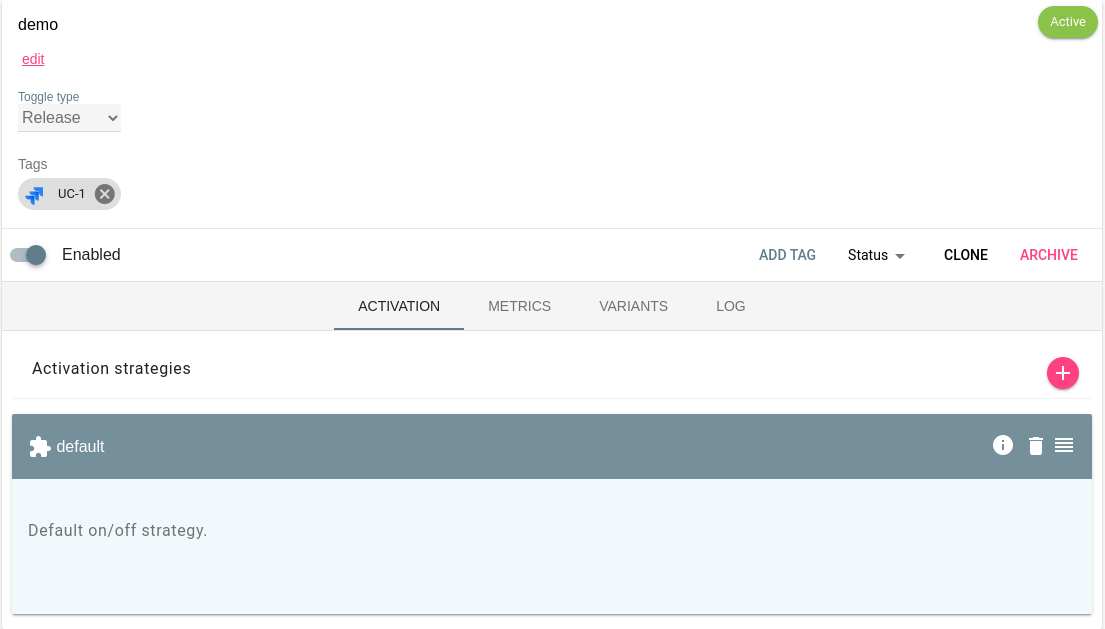The width and height of the screenshot is (1105, 629).
Task: Select the ACTIVATION tab
Action: [398, 306]
